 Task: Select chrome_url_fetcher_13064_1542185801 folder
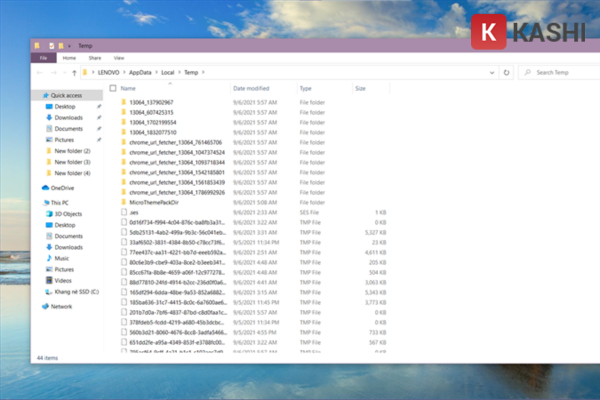[x=177, y=172]
